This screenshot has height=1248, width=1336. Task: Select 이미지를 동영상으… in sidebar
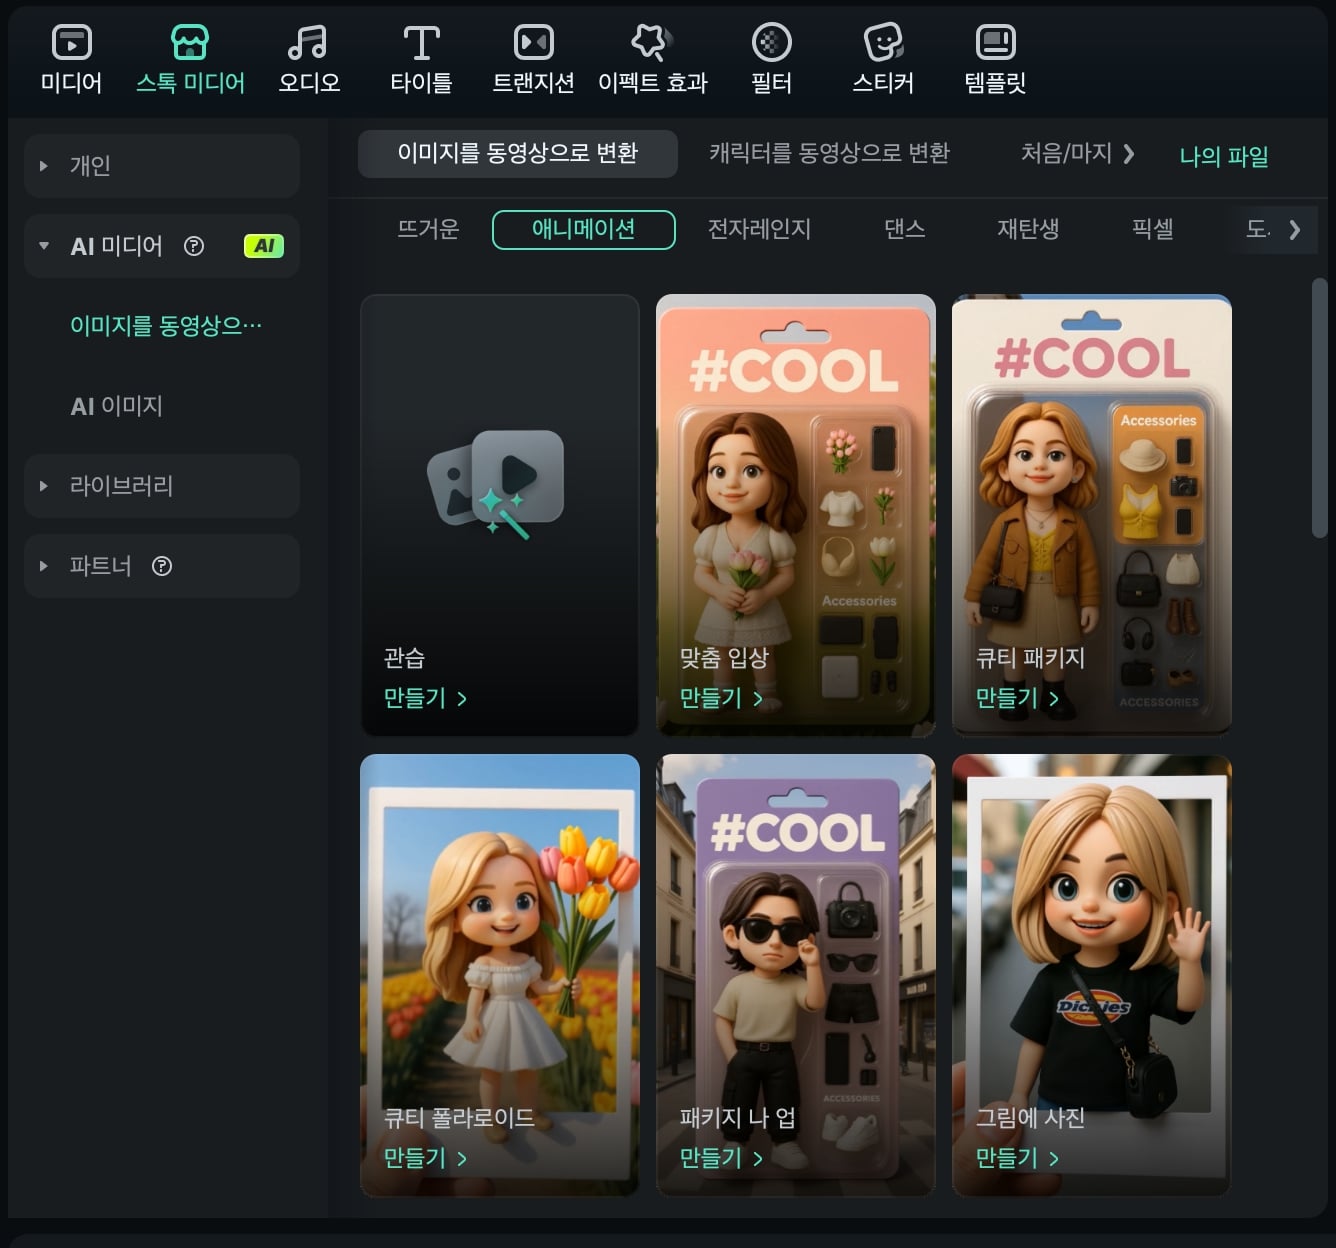pyautogui.click(x=166, y=326)
